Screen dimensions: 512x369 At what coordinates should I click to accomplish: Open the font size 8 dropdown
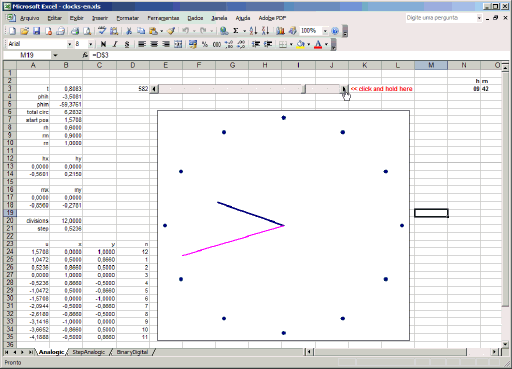[91, 44]
